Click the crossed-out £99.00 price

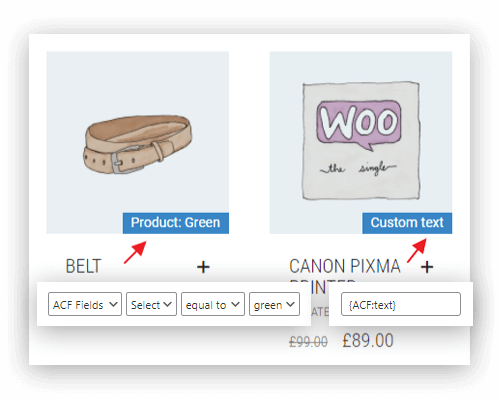(x=308, y=342)
